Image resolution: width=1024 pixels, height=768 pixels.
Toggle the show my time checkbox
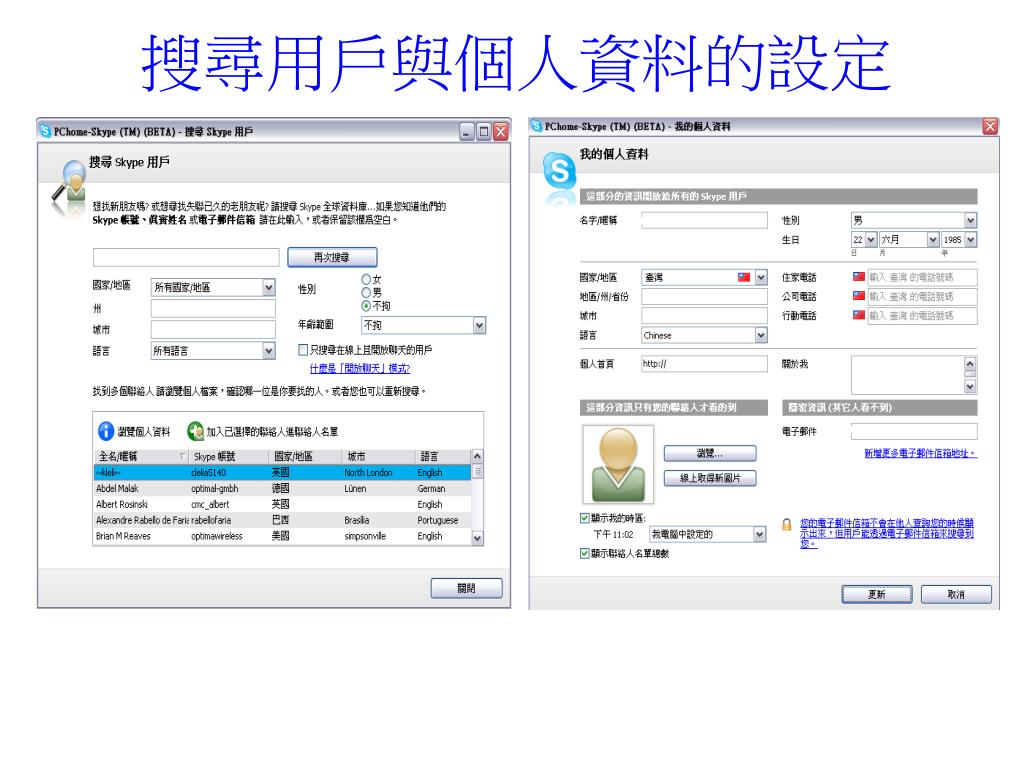point(584,518)
